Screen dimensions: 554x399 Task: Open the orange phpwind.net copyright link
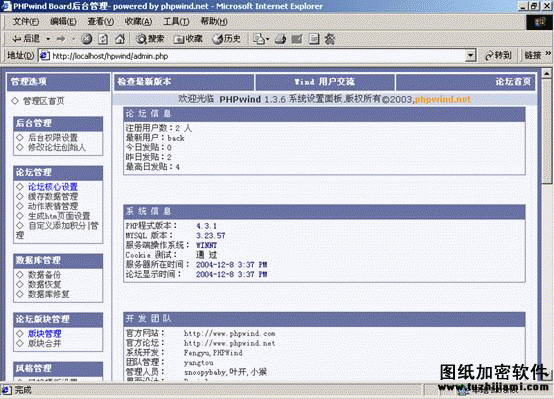point(443,99)
